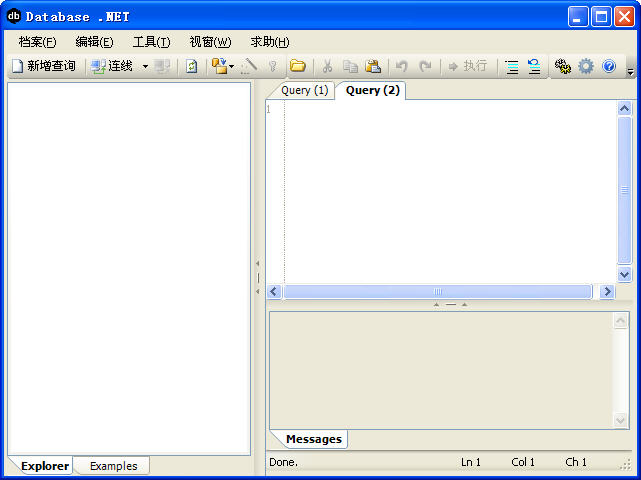
Task: Click the editor vertical scrollbar thumb
Action: click(624, 190)
